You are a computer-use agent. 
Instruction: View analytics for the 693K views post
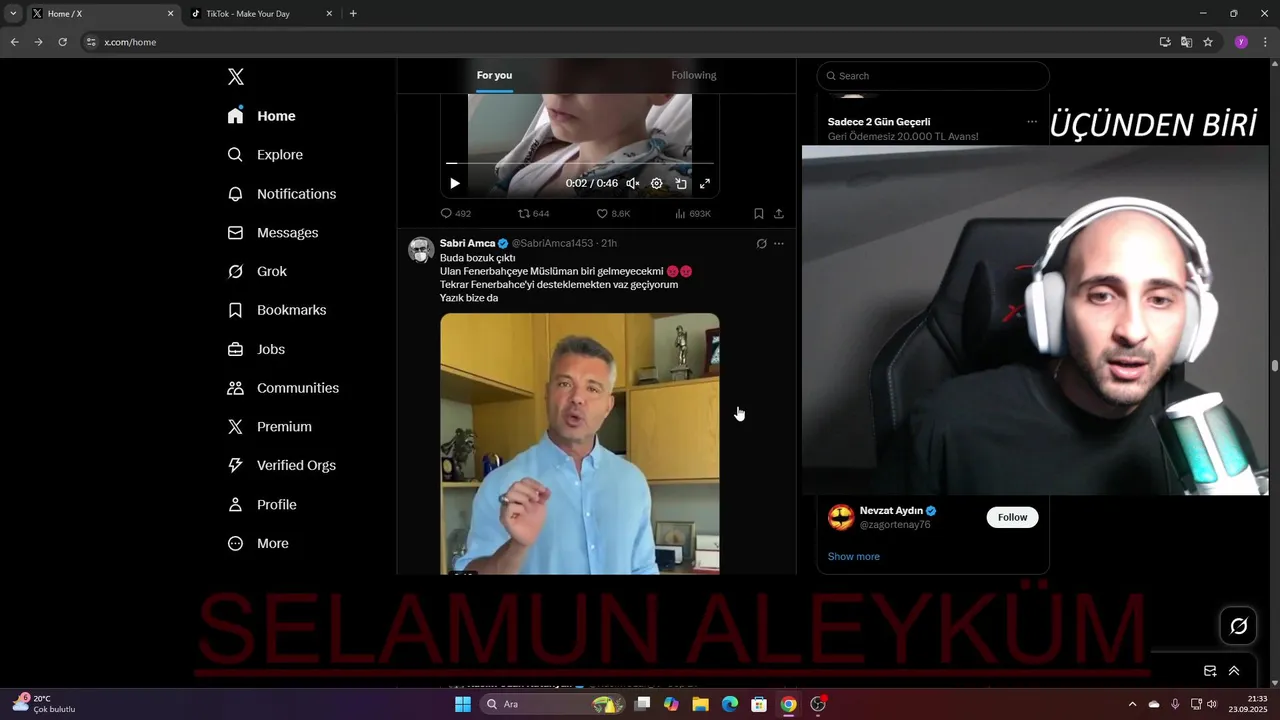point(693,214)
